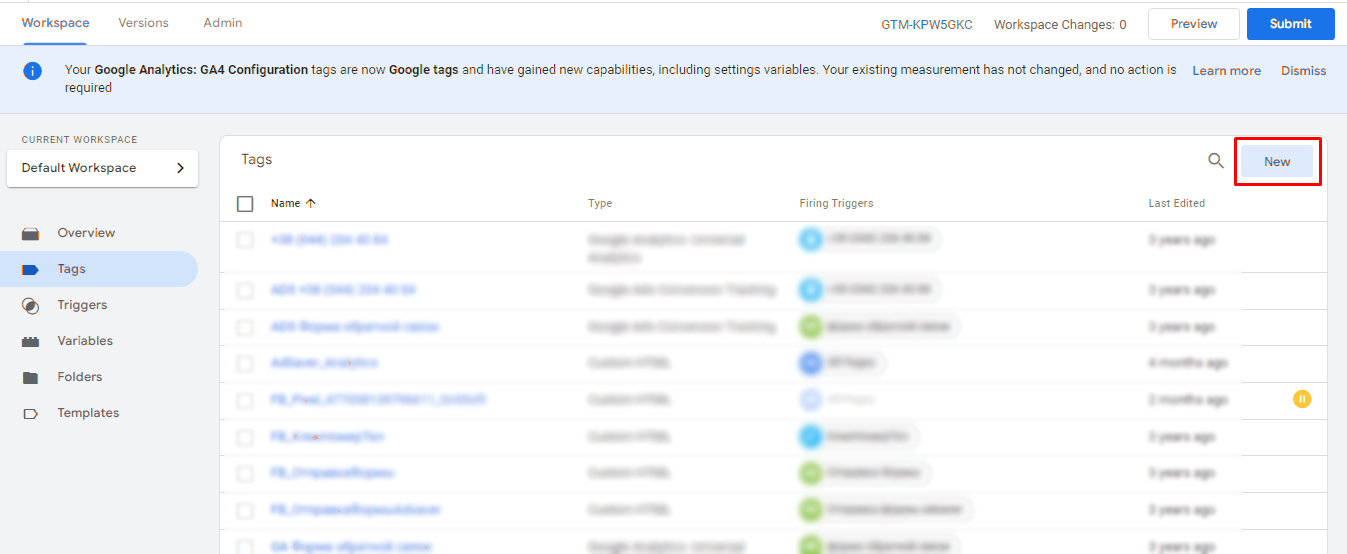Click green trigger icon in ADS Форма row
Viewport: 1347px width, 554px height.
[x=811, y=326]
